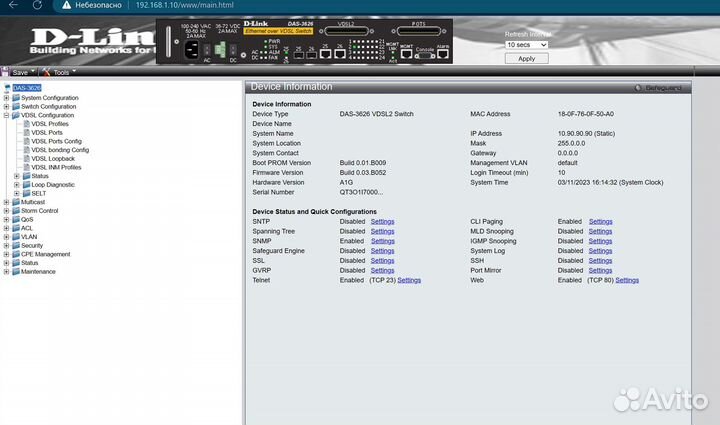
Task: Open SSH Settings link
Action: tap(601, 261)
